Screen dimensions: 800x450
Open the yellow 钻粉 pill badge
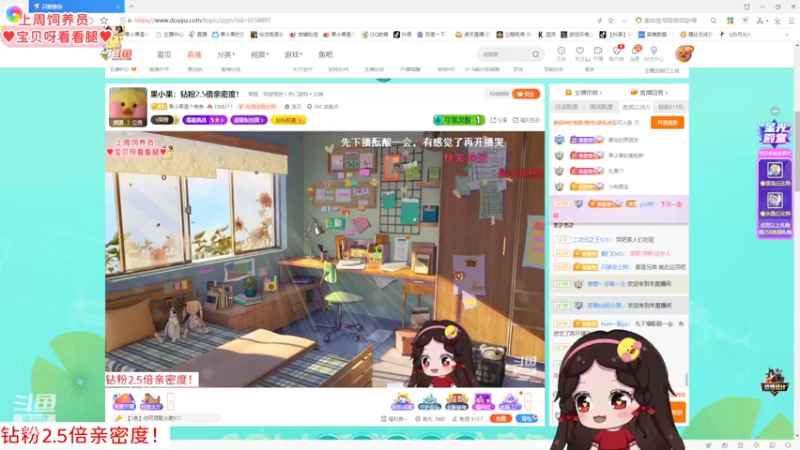coord(288,120)
